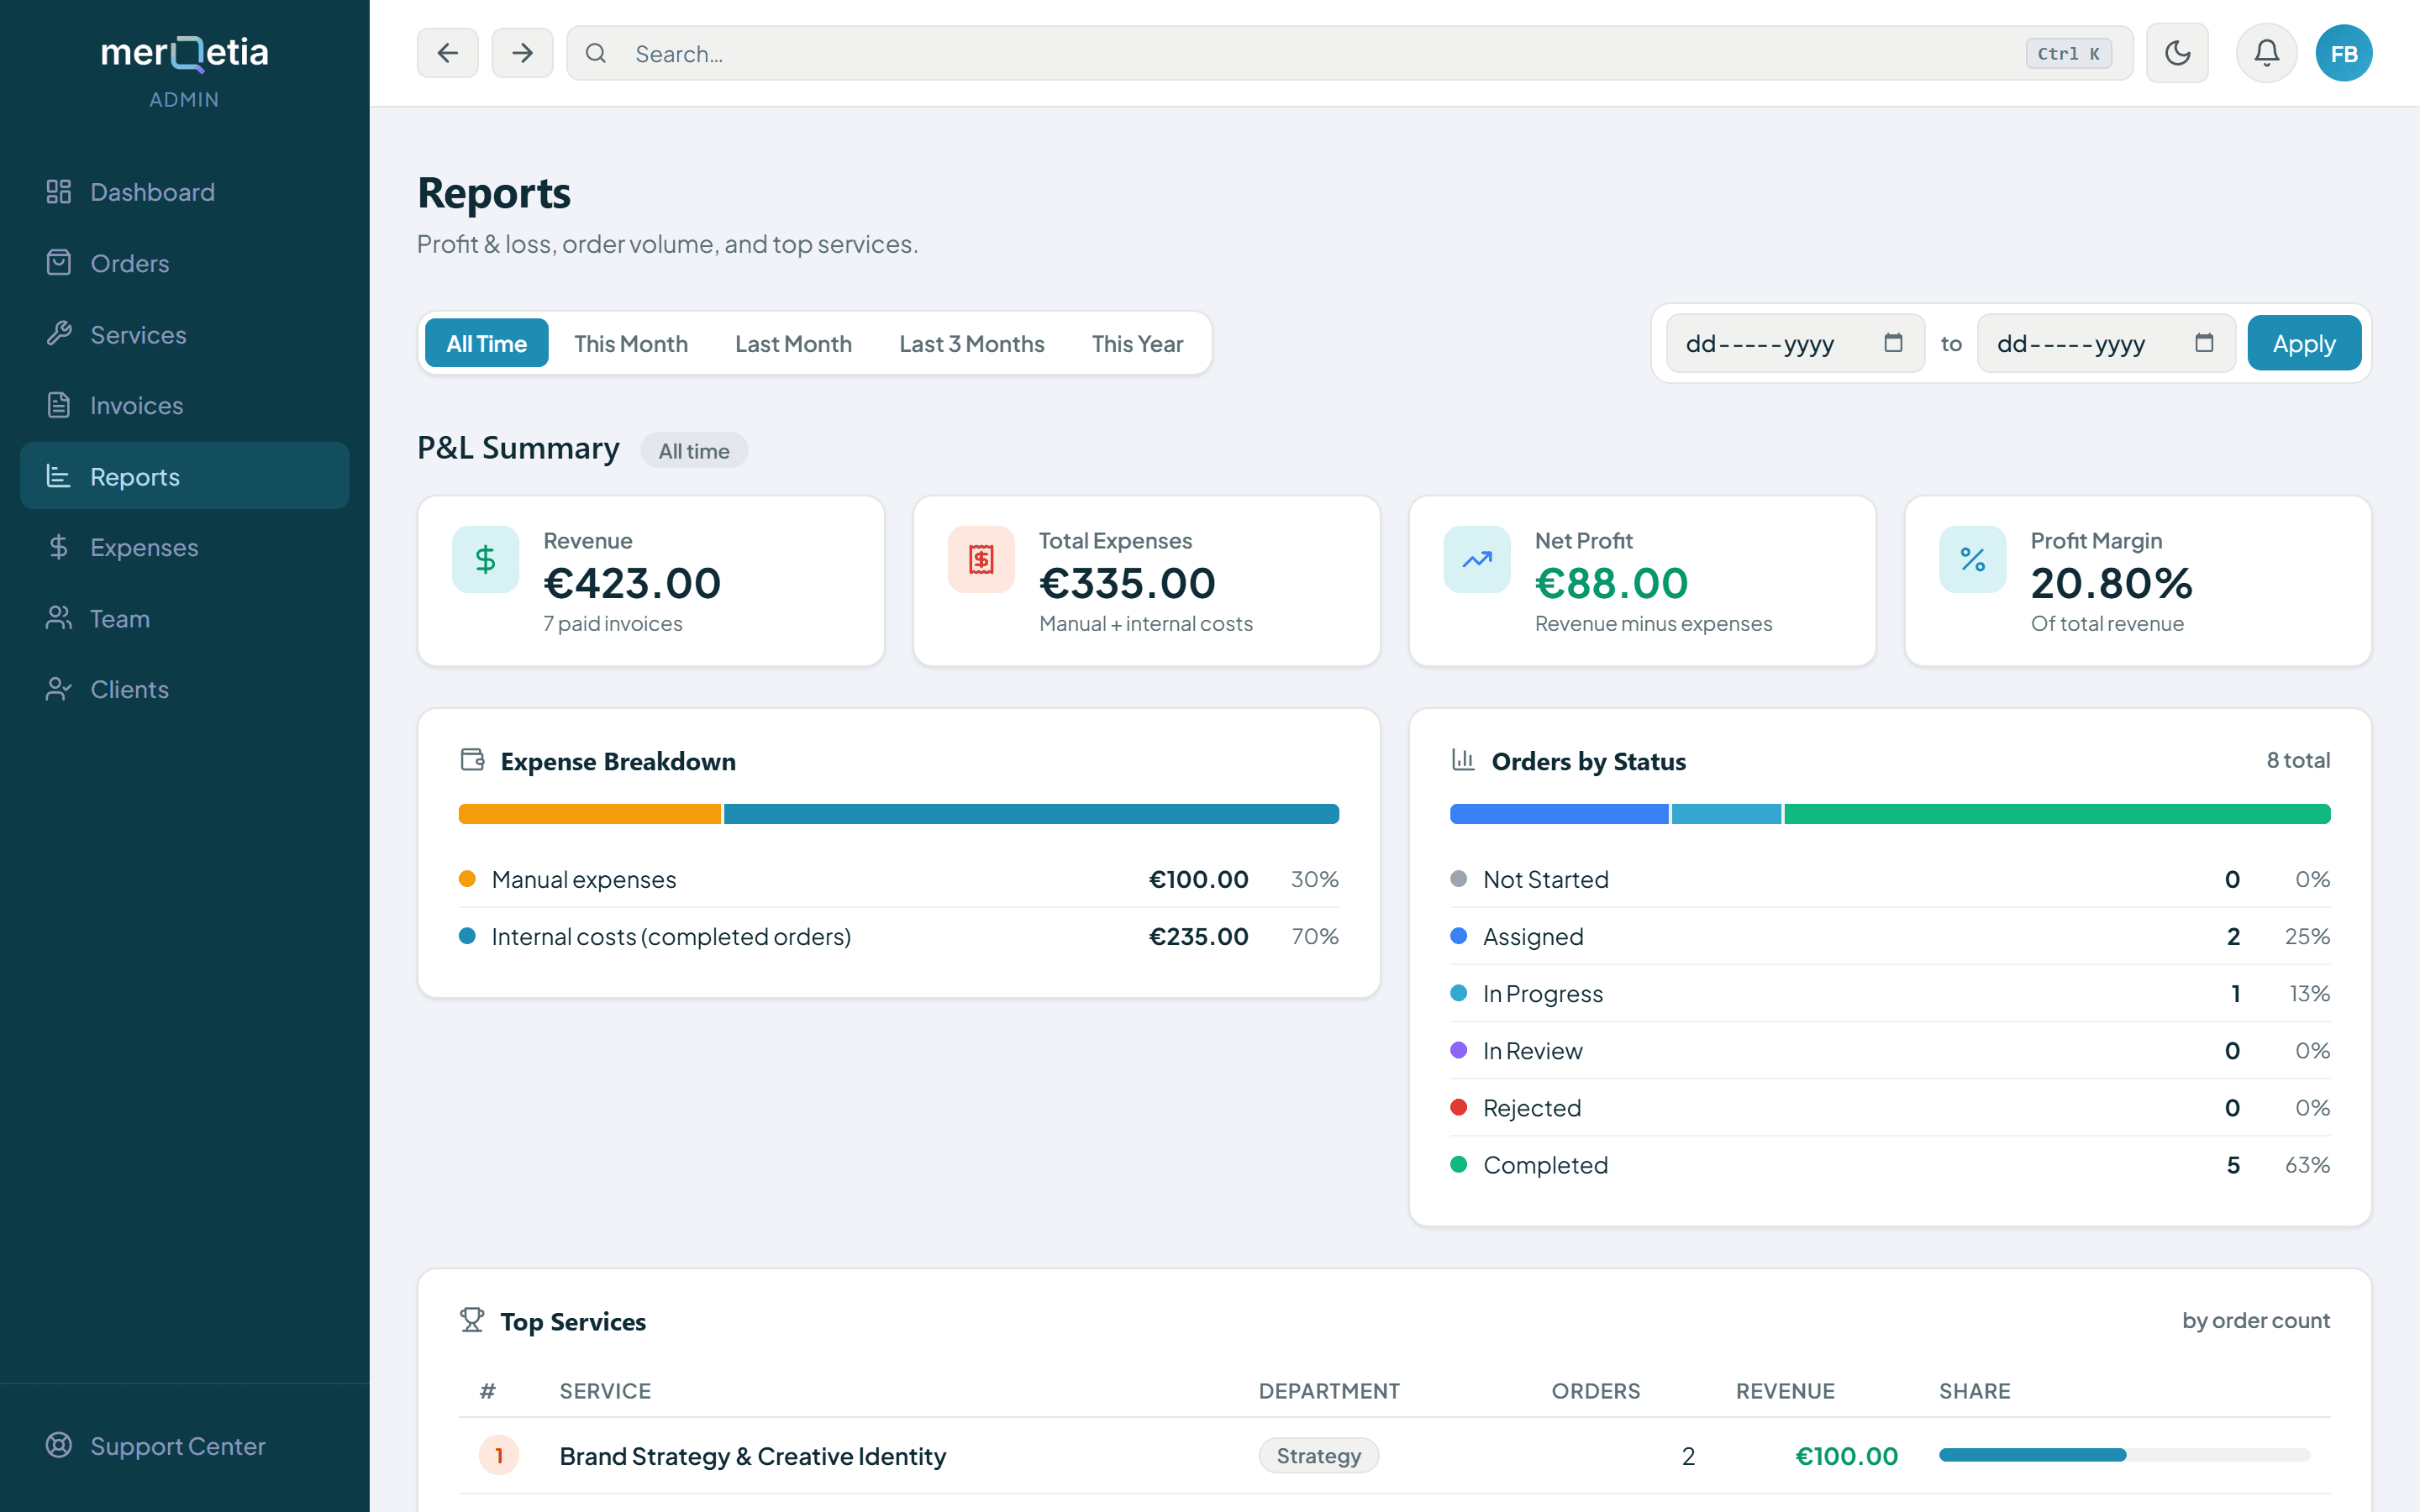This screenshot has height=1512, width=2420.
Task: Click the Orders shopping bag icon
Action: point(59,263)
